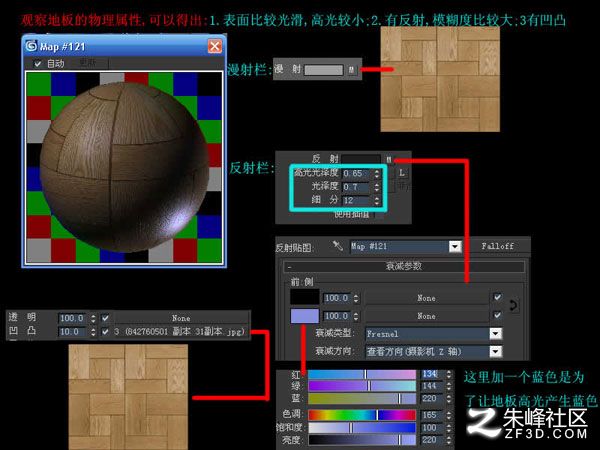Open the black front color swatch under 前:侧
600x450 pixels.
[305, 297]
